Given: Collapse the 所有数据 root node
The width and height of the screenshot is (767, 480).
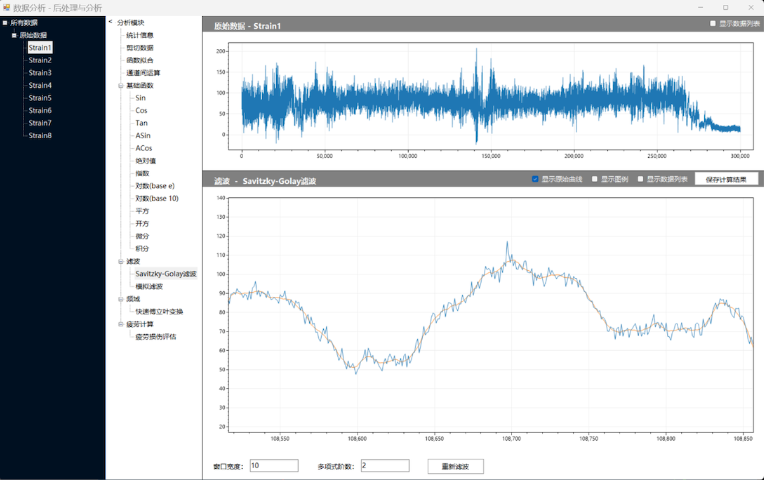Looking at the screenshot, I should [4, 22].
